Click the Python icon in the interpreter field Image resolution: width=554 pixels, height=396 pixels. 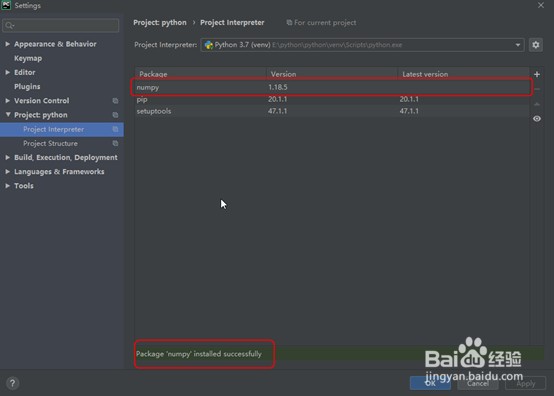pos(209,45)
